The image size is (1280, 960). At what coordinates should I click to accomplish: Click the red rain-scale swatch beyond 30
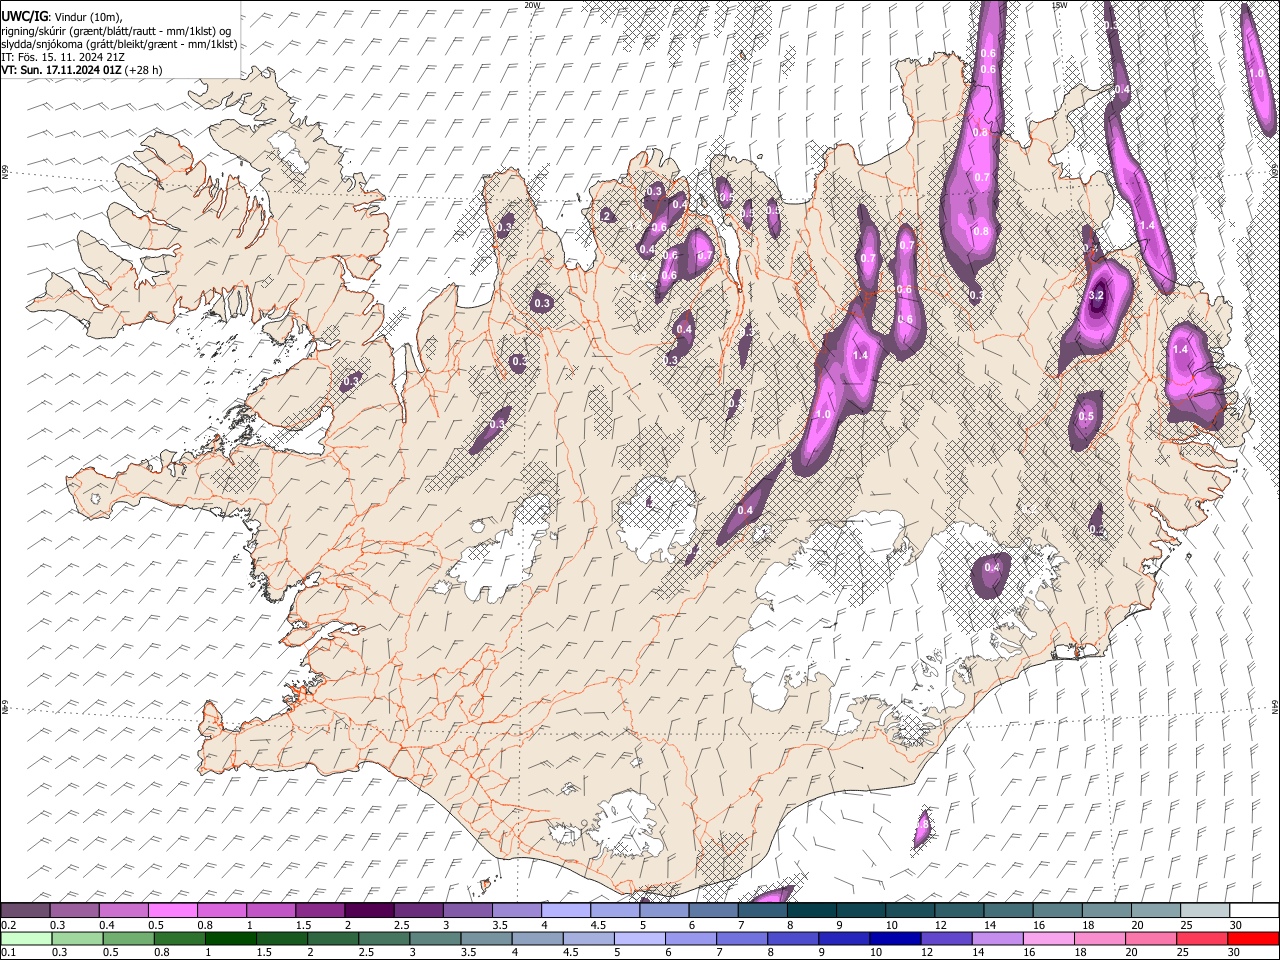[1254, 938]
